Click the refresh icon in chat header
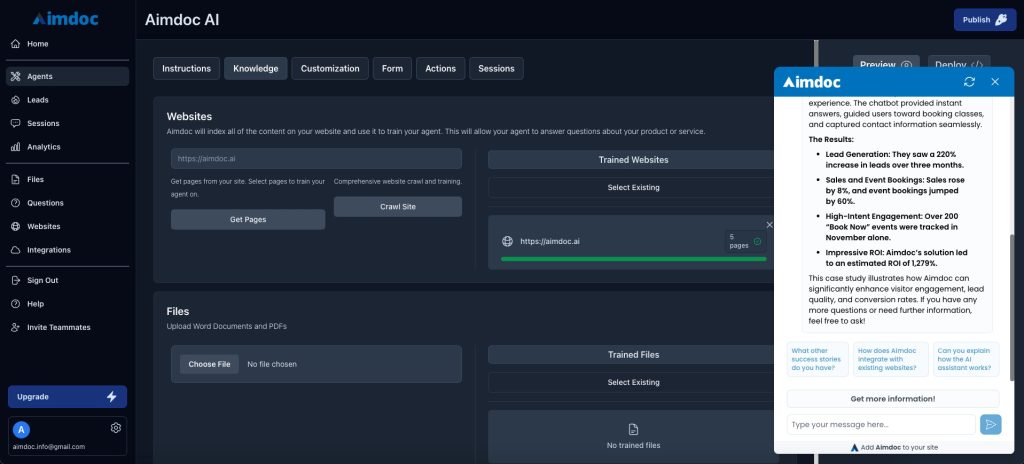The height and width of the screenshot is (464, 1024). pyautogui.click(x=969, y=81)
